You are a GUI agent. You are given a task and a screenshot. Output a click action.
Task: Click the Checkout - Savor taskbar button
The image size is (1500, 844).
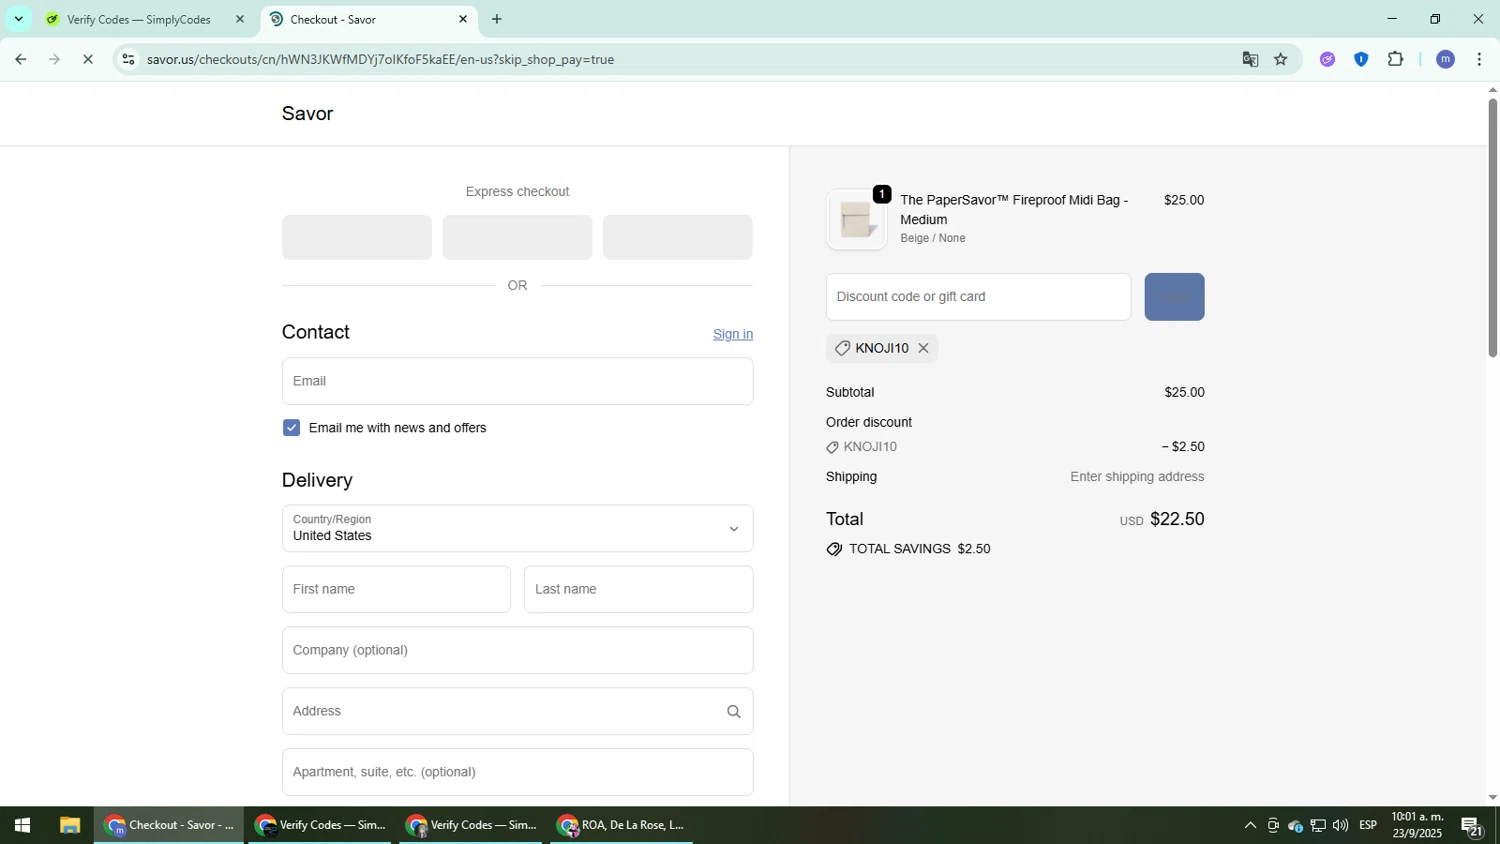point(170,825)
